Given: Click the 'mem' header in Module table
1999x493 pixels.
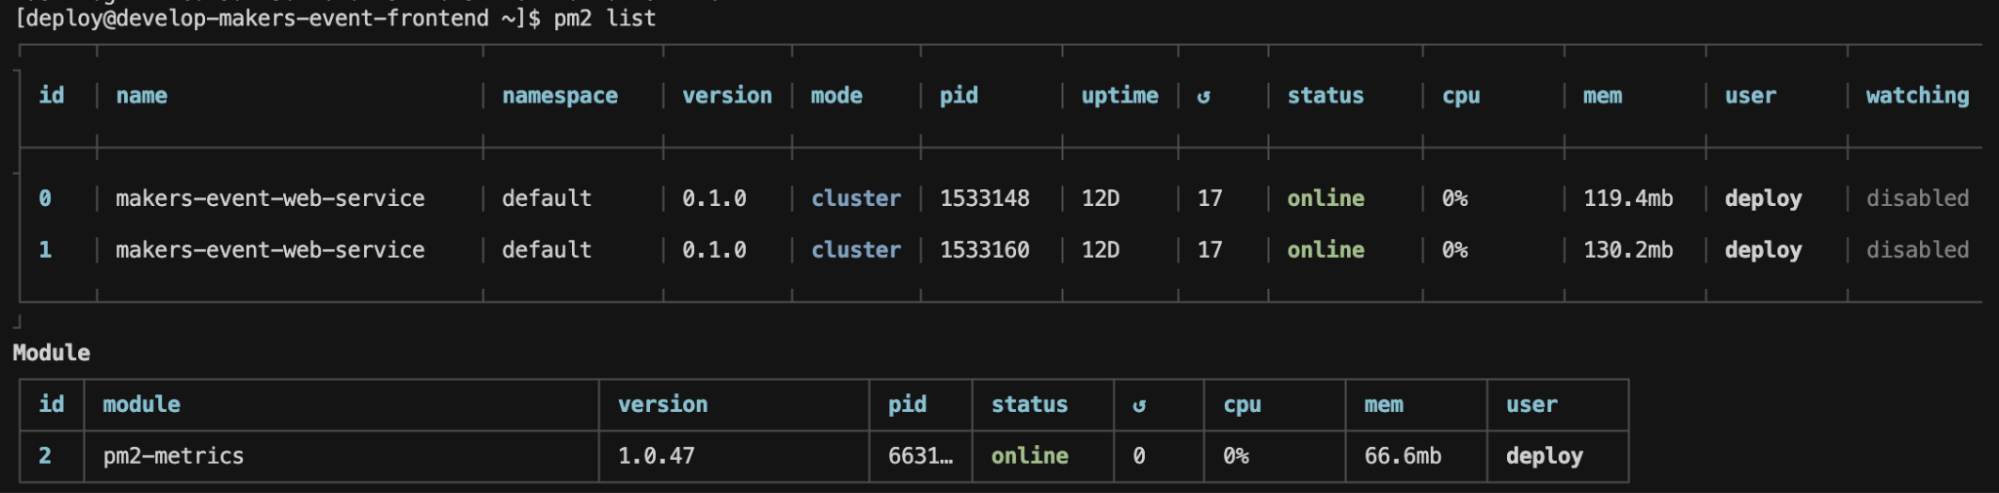Looking at the screenshot, I should pyautogui.click(x=1383, y=405).
